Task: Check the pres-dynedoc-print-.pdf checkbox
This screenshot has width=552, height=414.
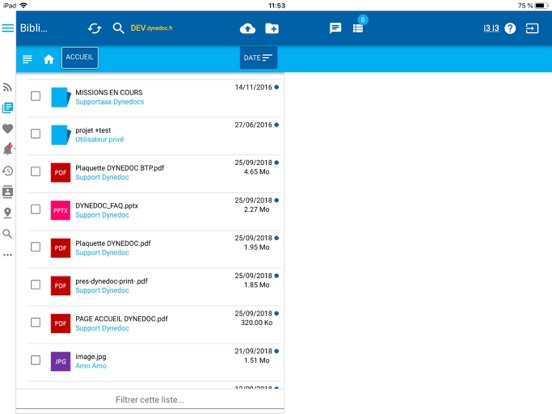Action: pyautogui.click(x=36, y=284)
